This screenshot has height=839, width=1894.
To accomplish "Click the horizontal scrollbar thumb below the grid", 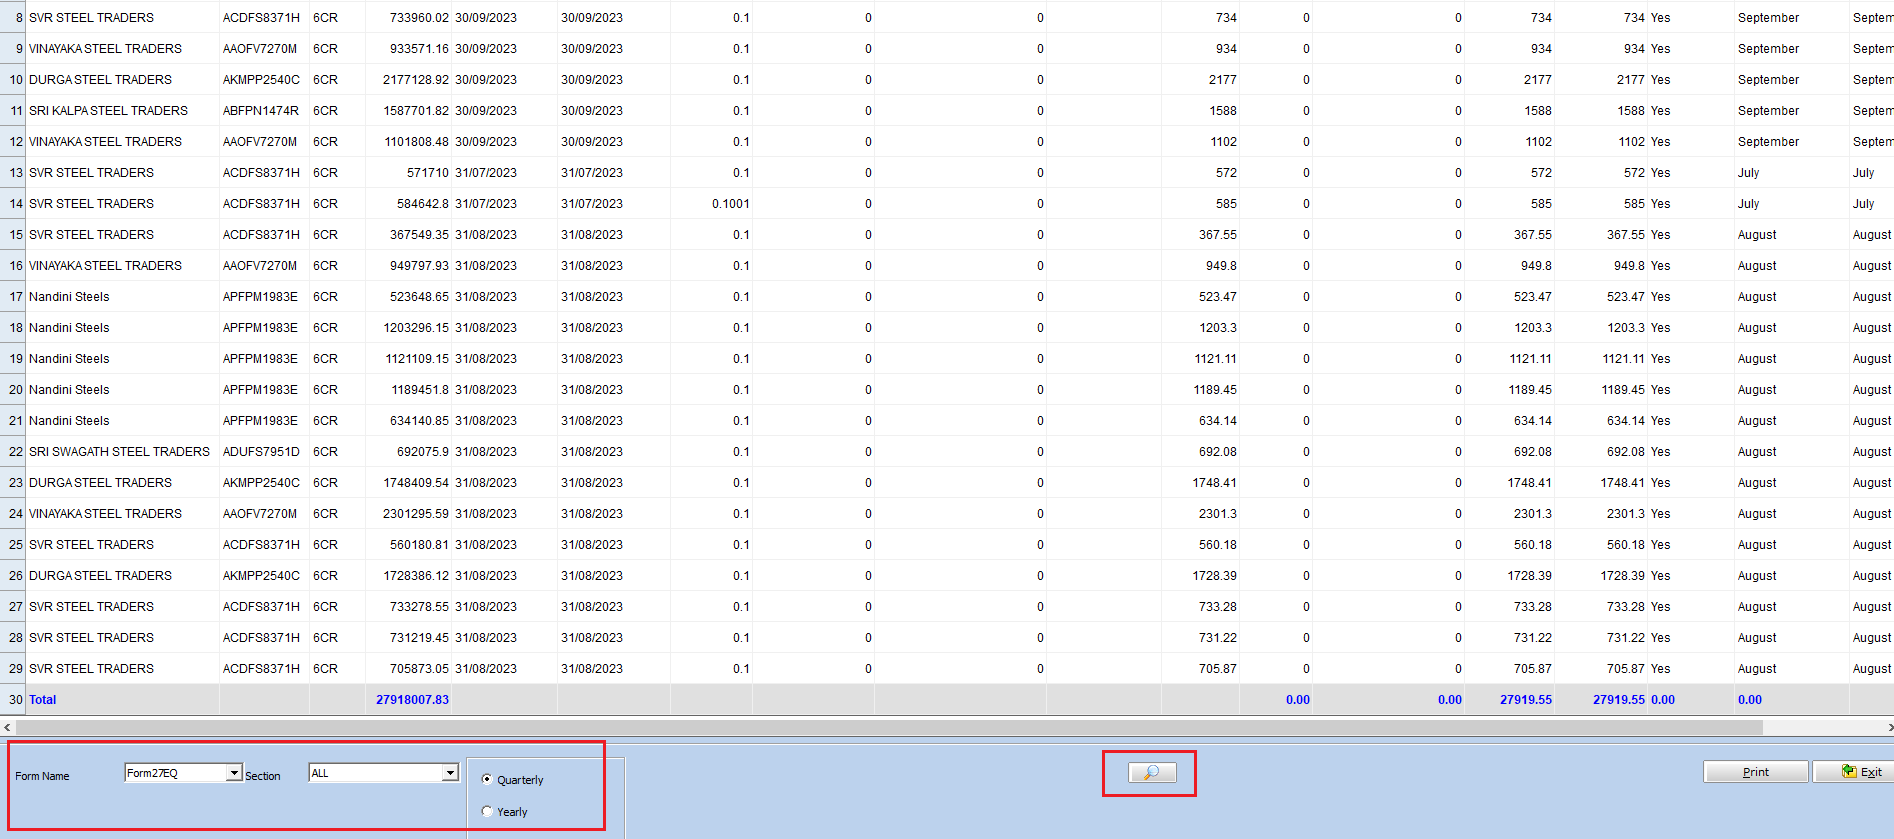I will (x=890, y=727).
